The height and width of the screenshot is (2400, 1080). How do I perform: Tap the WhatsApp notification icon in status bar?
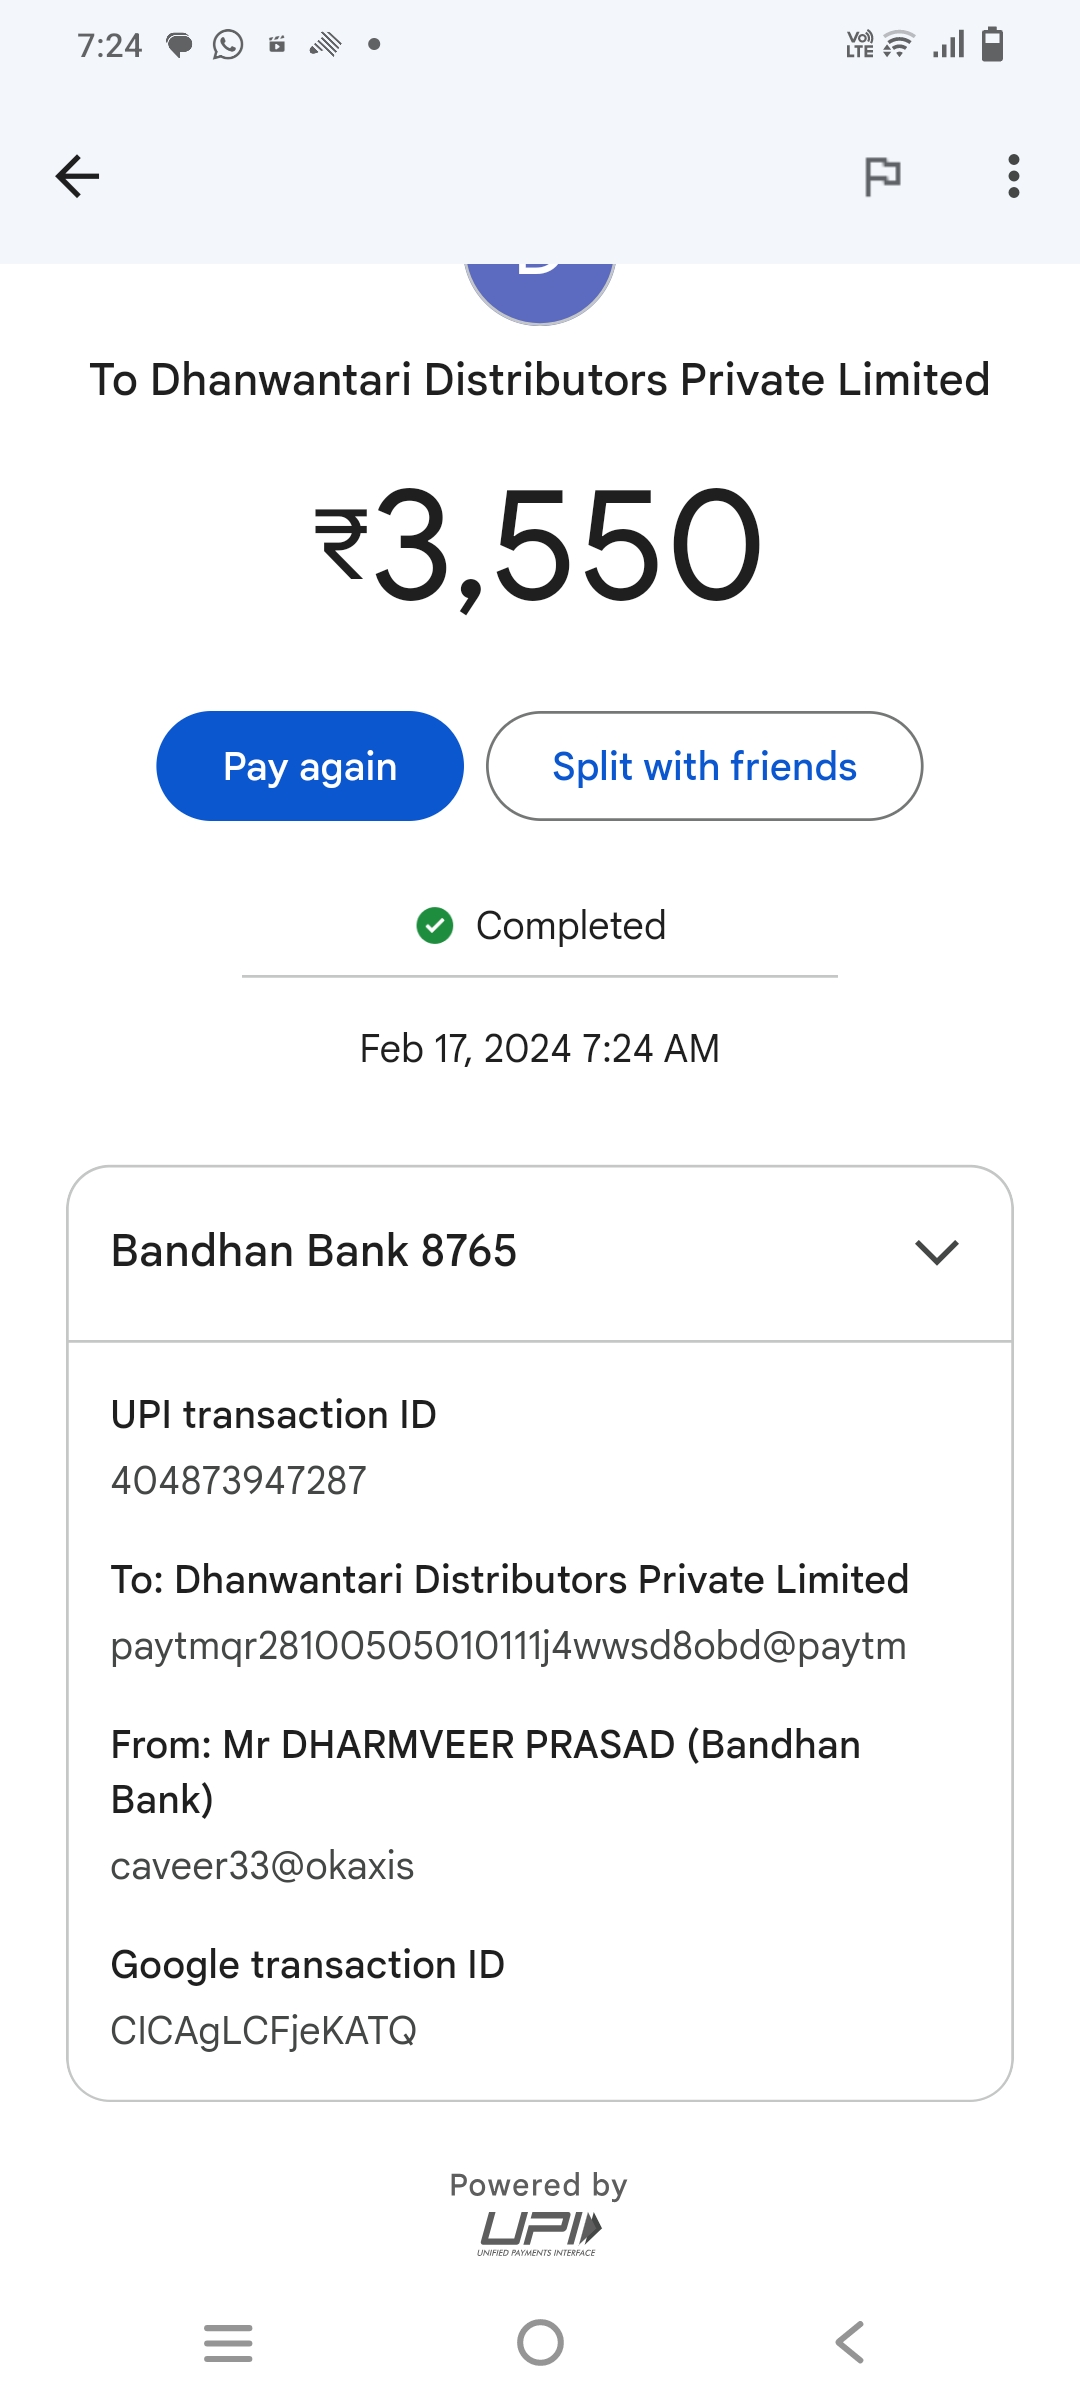tap(228, 45)
